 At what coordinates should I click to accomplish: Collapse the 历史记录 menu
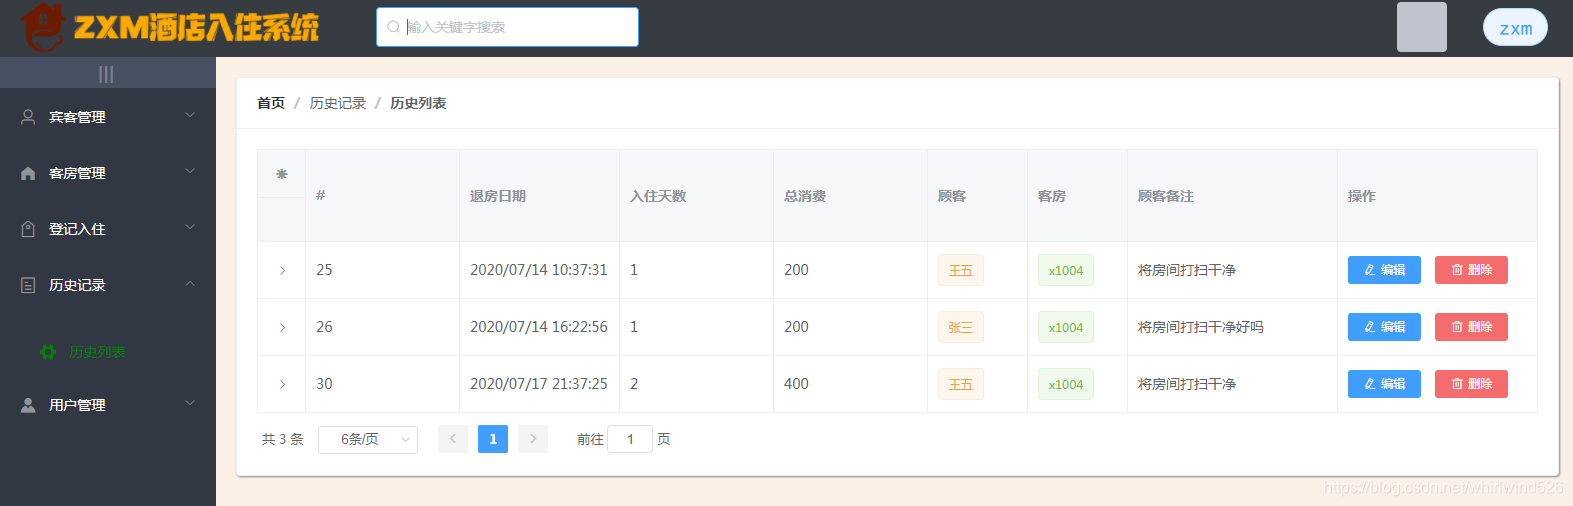click(x=108, y=285)
